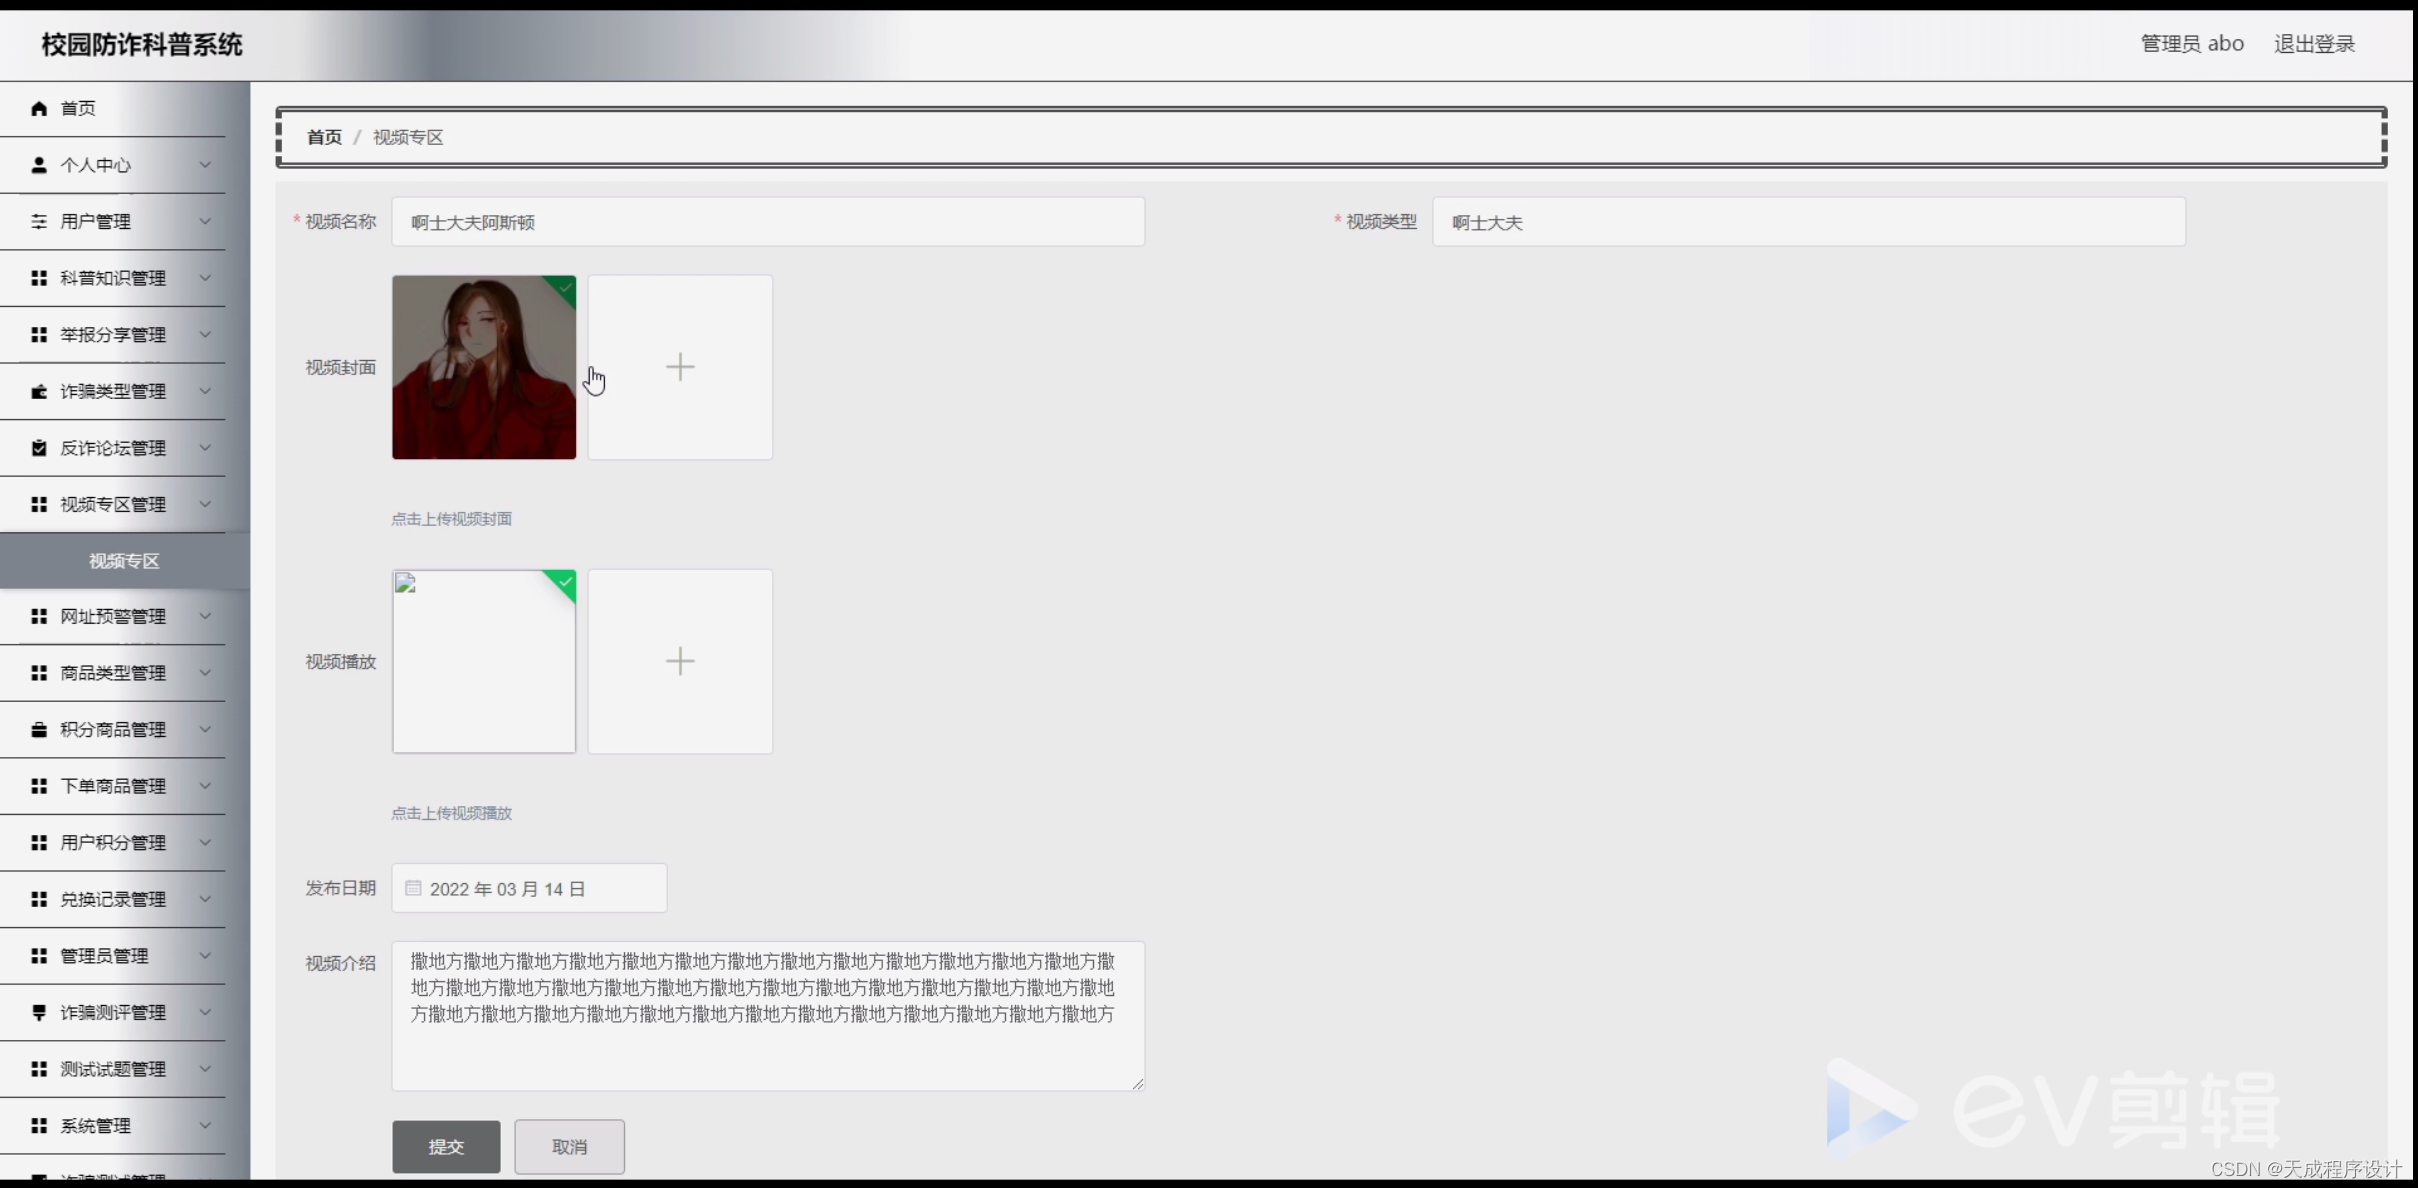
Task: Click the 积分商品管理 icon
Action: point(39,729)
